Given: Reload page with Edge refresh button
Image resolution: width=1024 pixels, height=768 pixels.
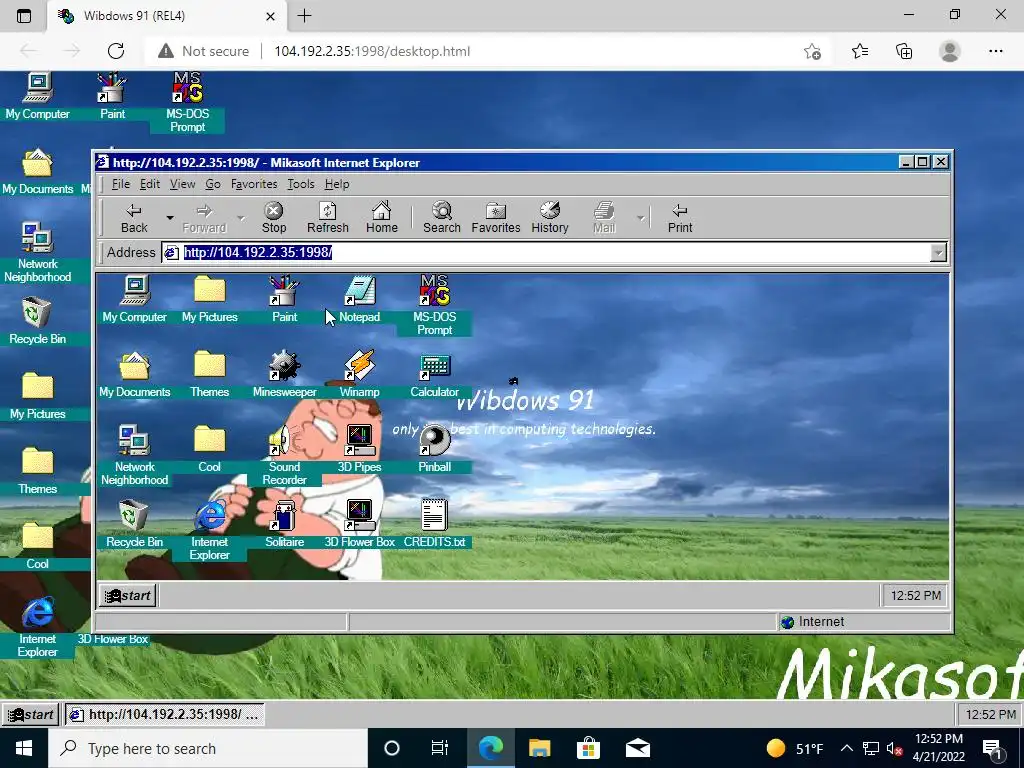Looking at the screenshot, I should click(x=116, y=51).
